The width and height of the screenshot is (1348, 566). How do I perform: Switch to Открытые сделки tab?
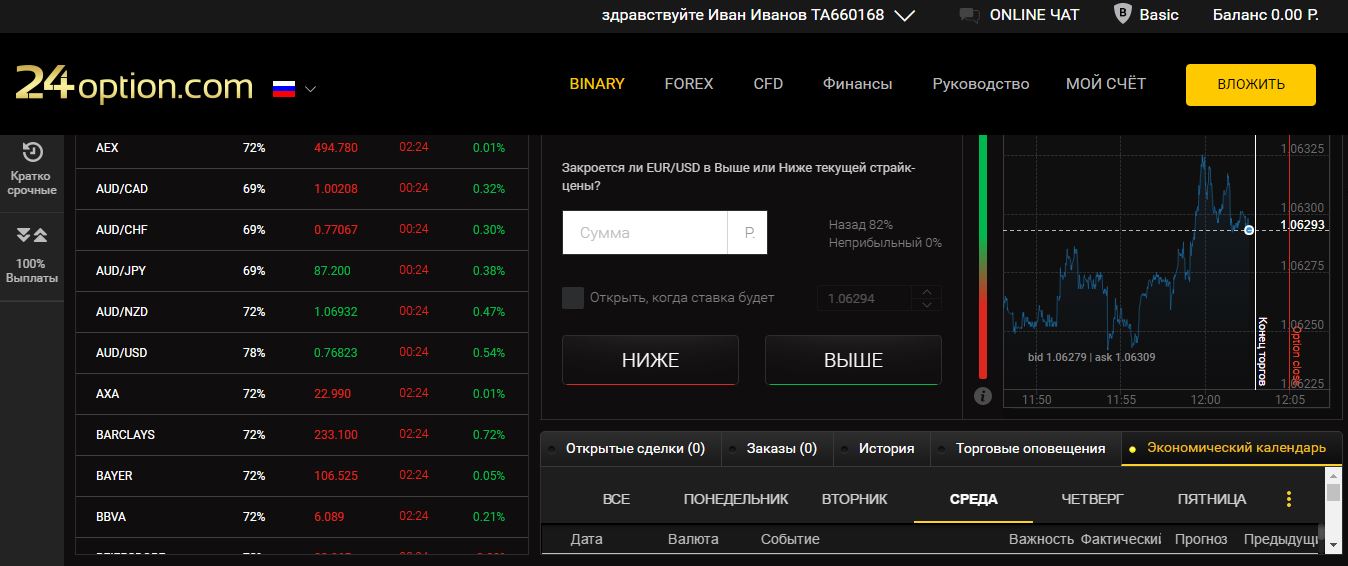click(x=630, y=449)
